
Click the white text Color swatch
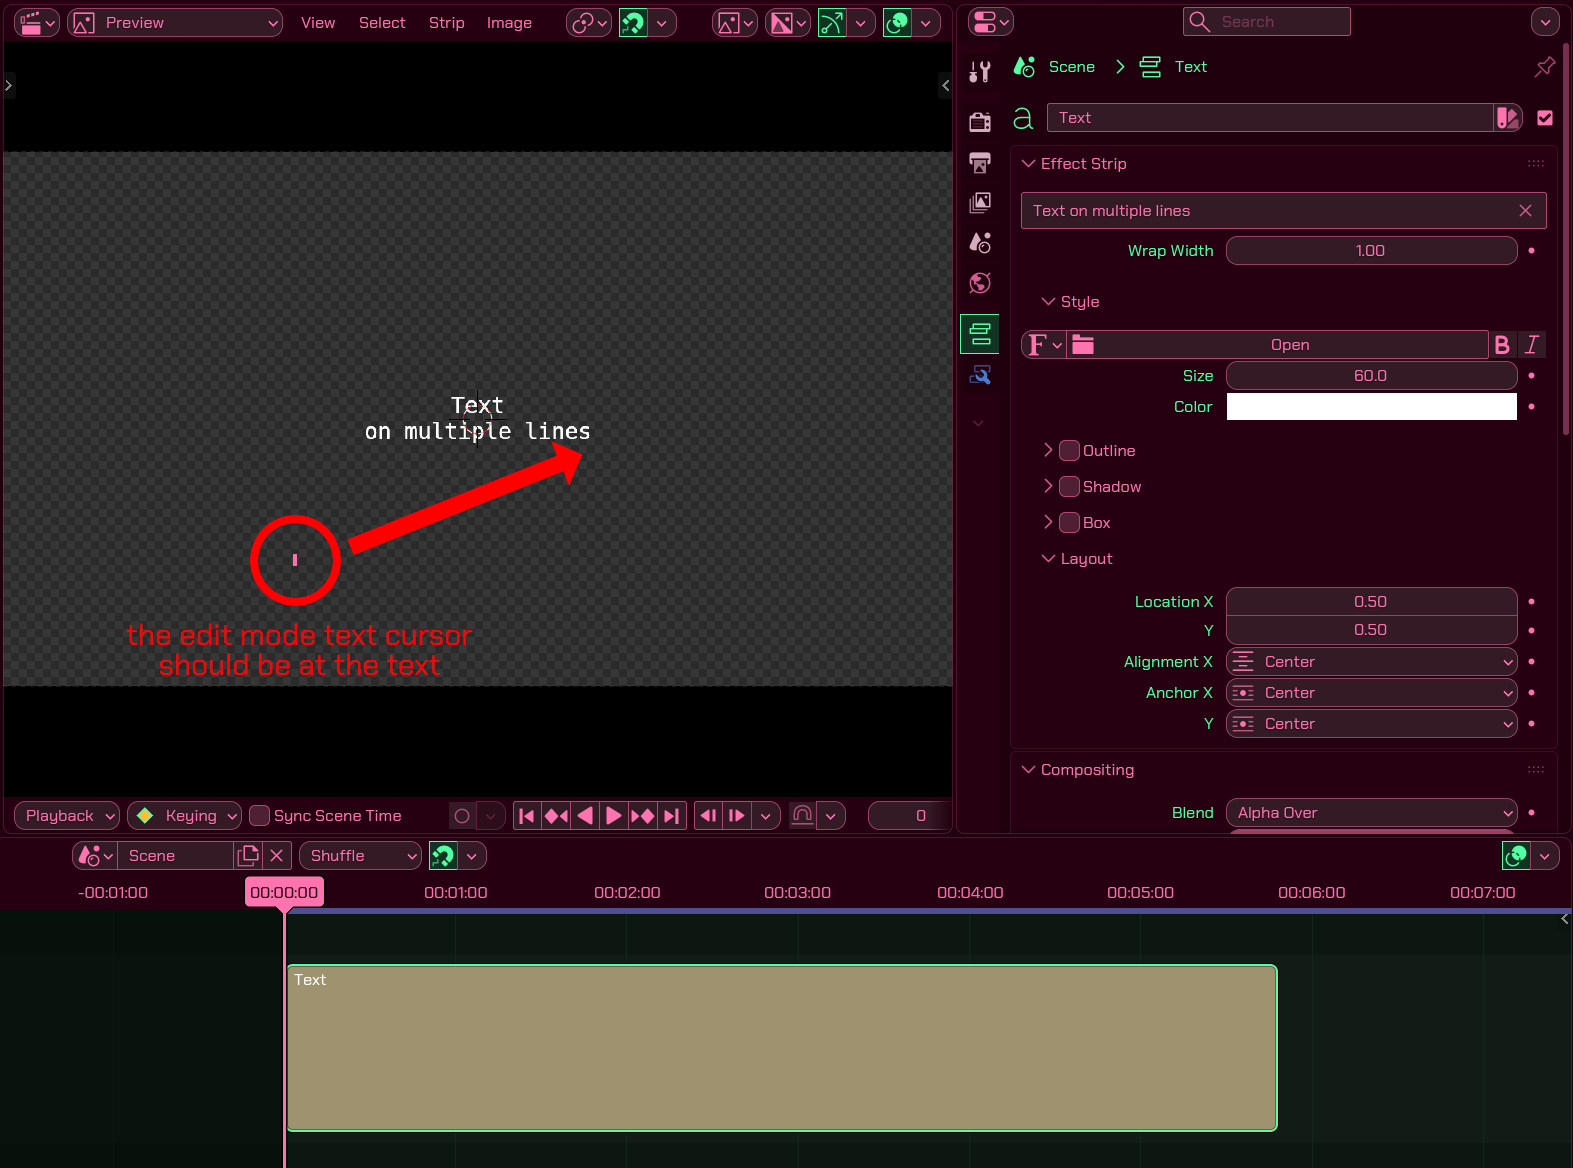1371,407
